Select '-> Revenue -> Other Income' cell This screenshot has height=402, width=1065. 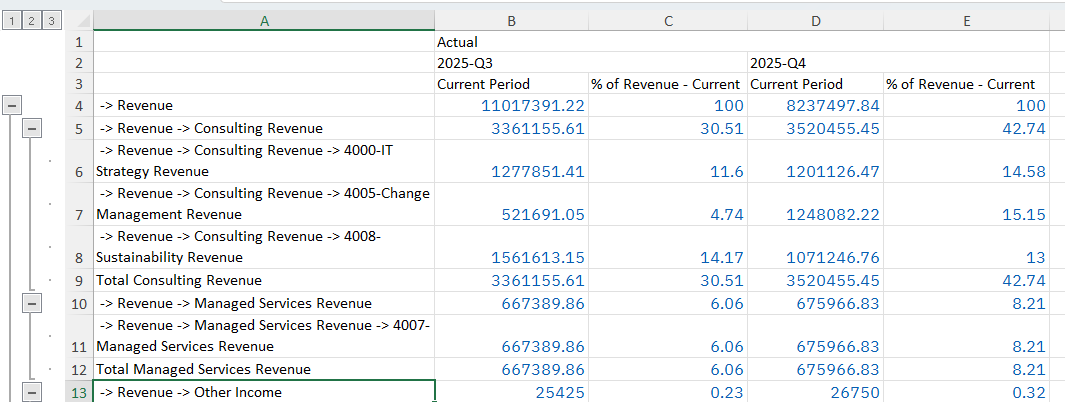pyautogui.click(x=264, y=392)
